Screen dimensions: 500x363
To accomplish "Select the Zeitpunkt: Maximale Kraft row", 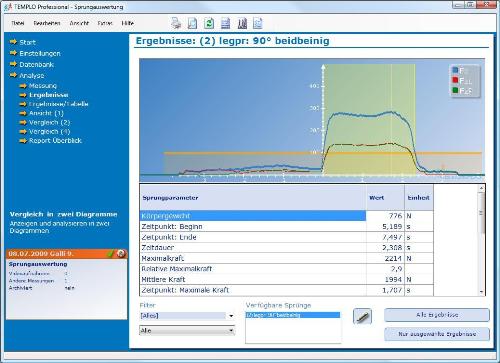I will click(287, 290).
